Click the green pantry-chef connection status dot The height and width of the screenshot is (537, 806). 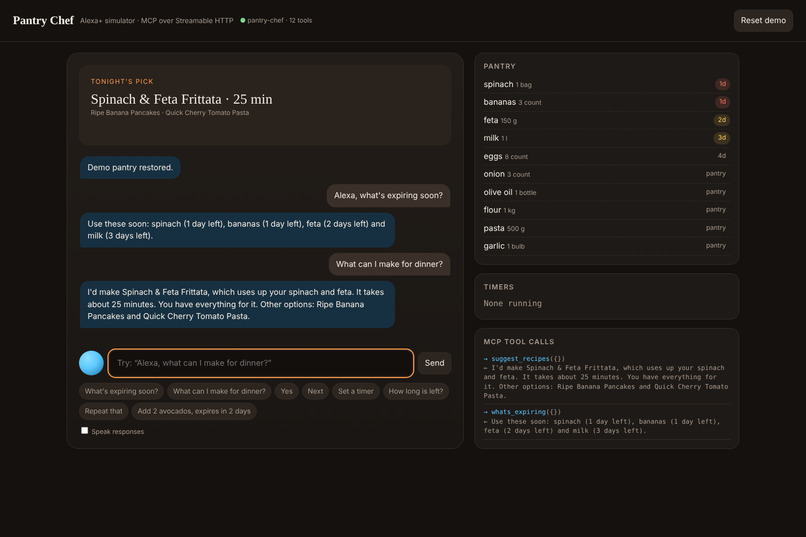[x=243, y=21]
